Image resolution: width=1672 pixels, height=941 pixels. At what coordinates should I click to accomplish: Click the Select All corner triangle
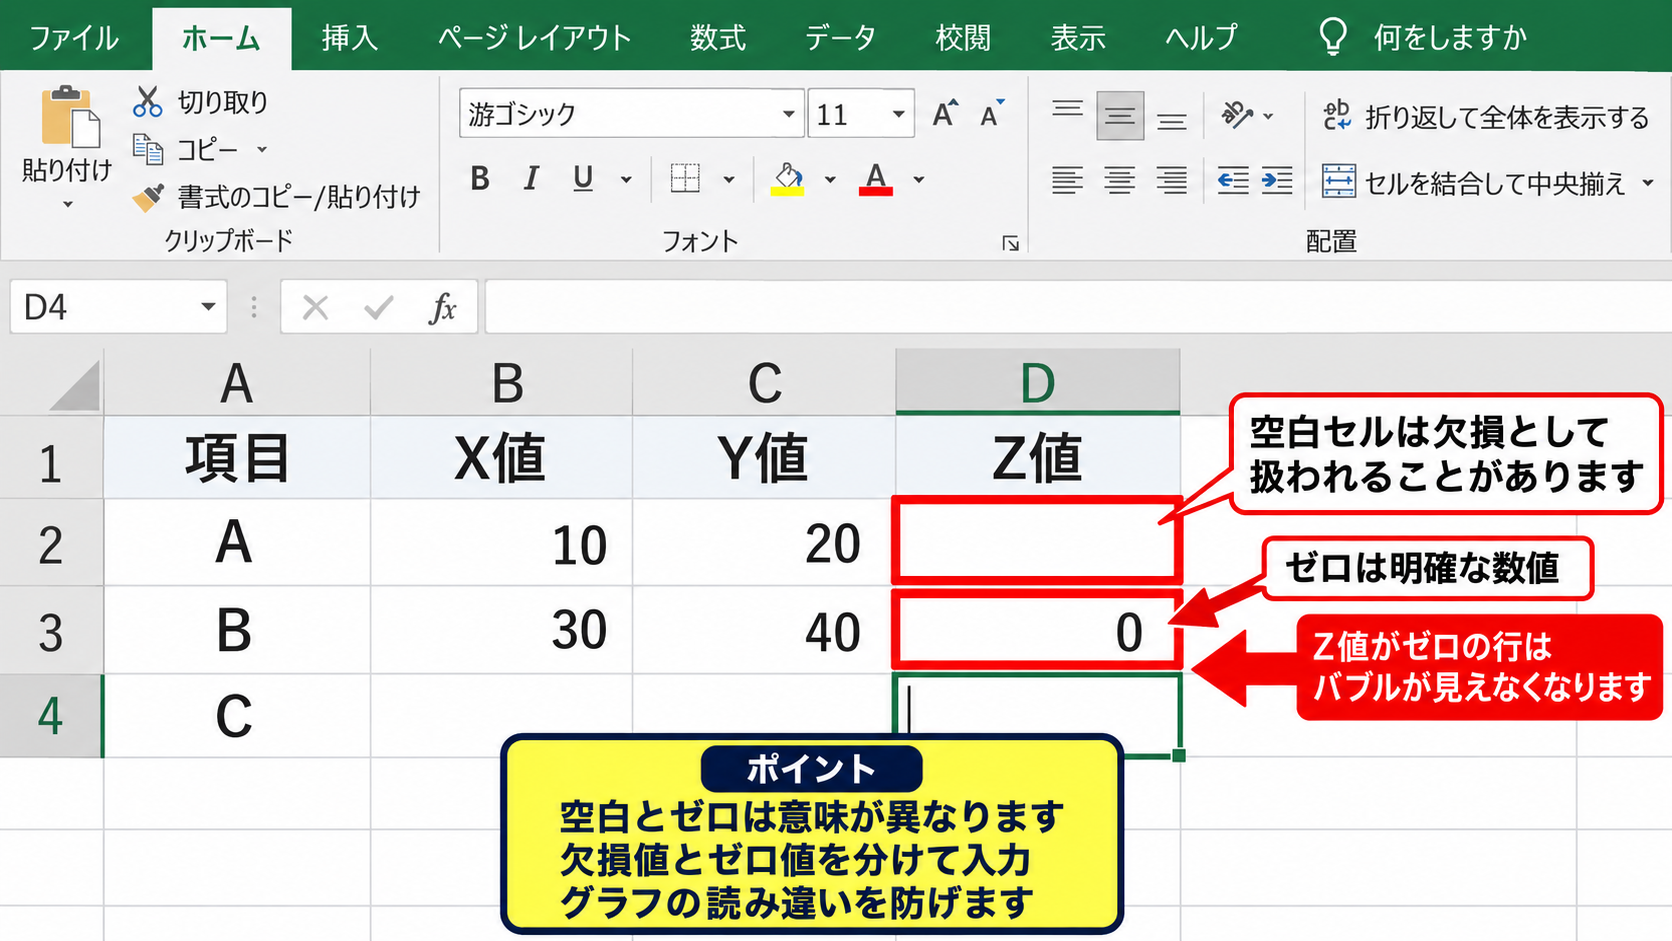75,386
